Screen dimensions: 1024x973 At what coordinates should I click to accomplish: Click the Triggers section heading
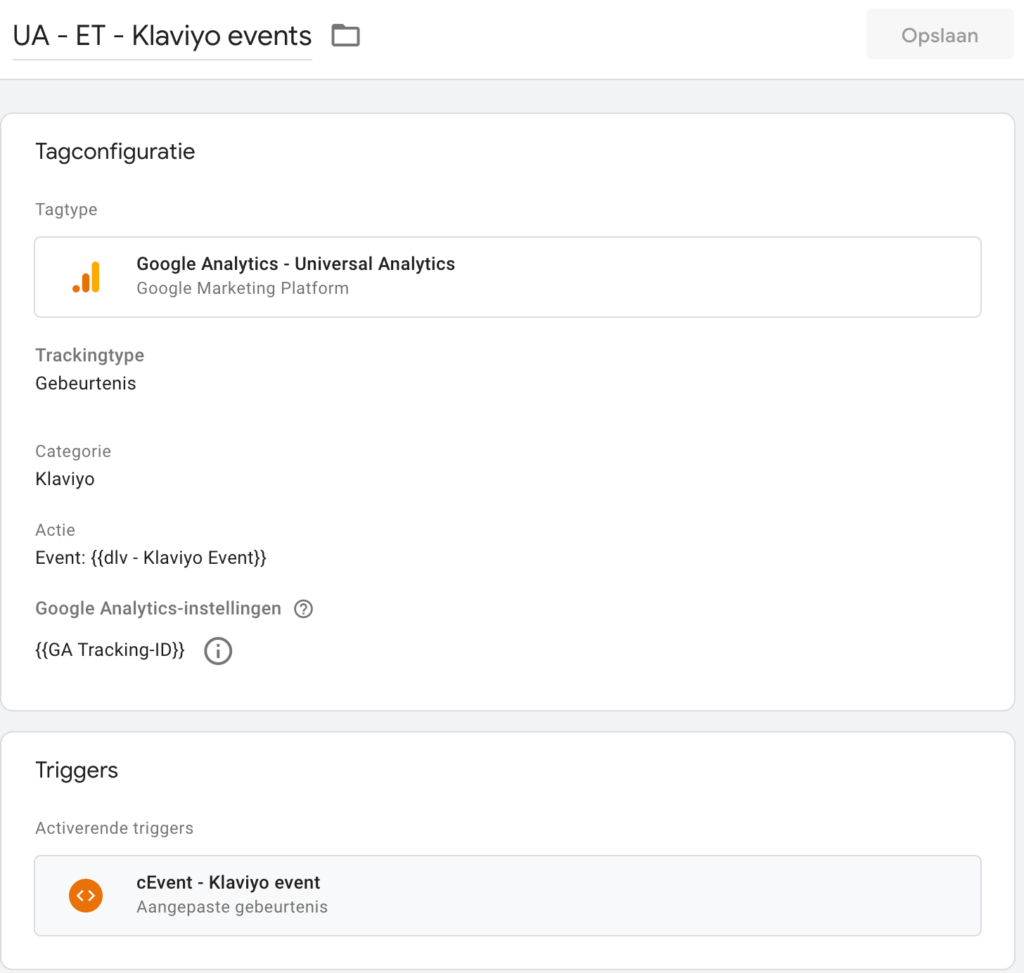77,770
